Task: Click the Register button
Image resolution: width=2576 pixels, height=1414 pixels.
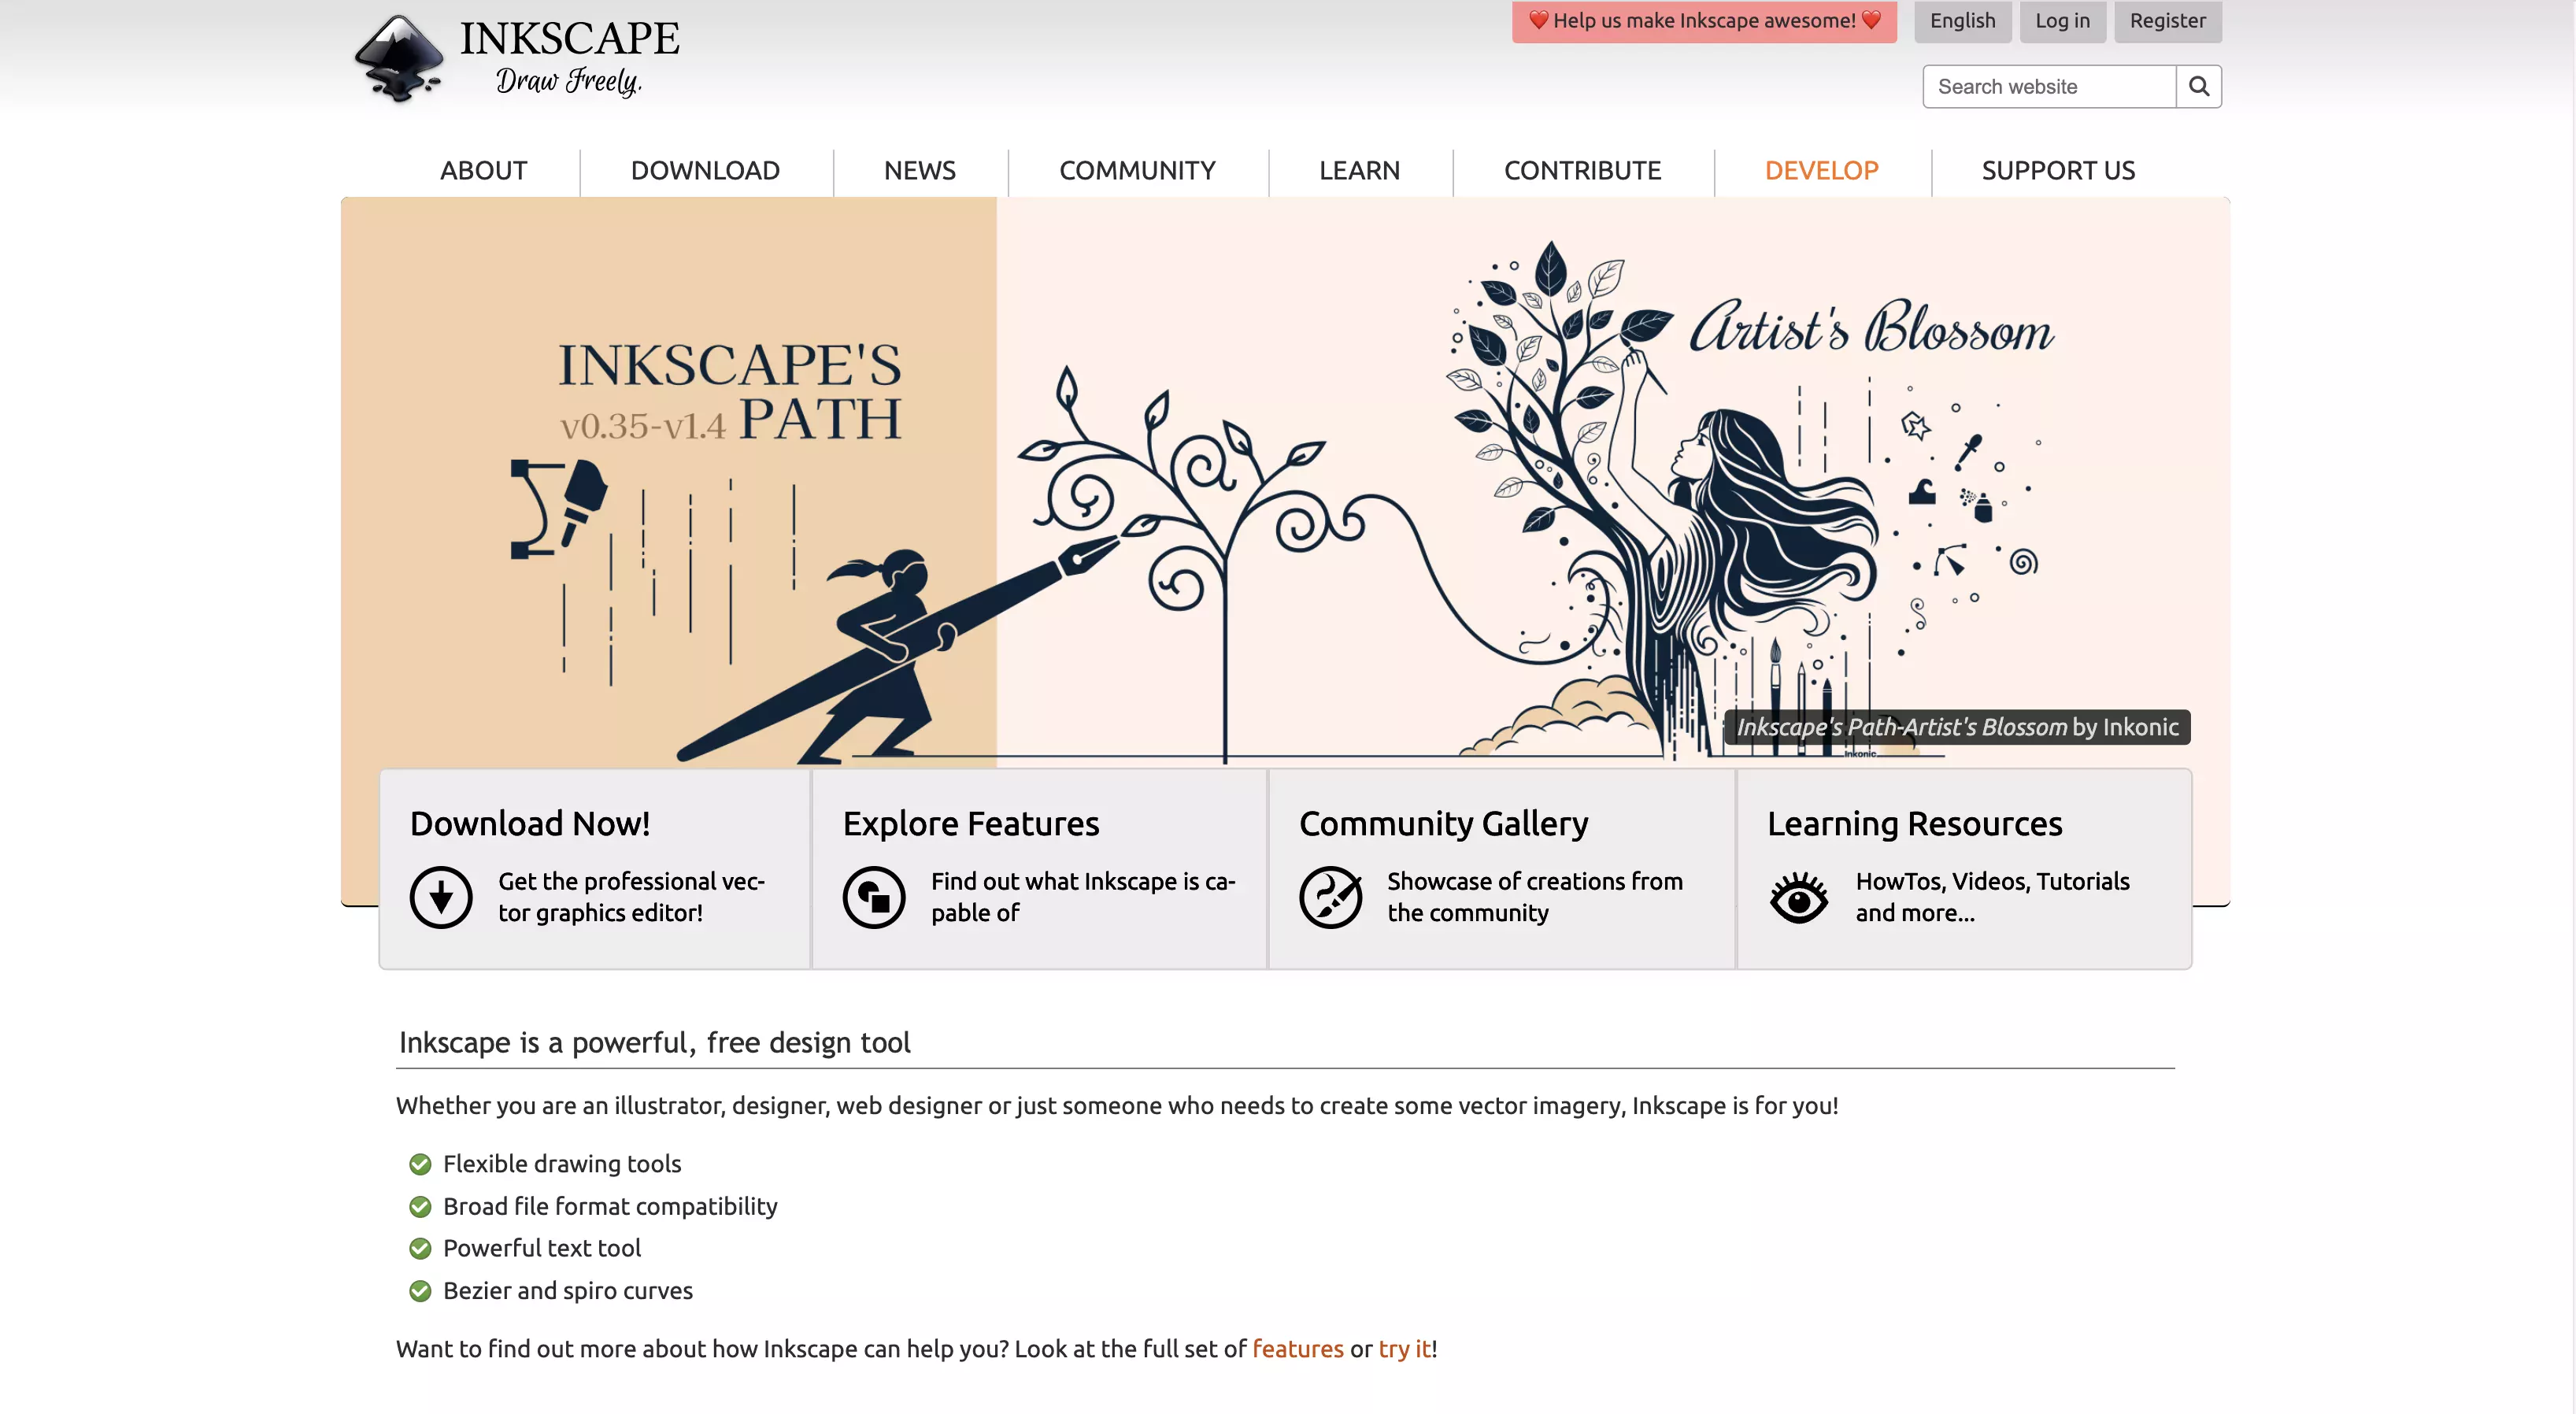Action: point(2167,20)
